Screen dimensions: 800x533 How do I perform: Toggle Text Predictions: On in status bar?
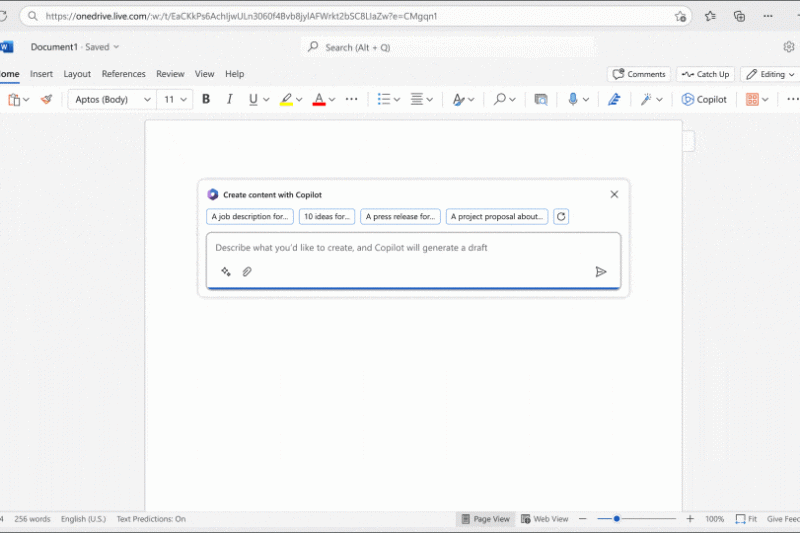point(151,519)
